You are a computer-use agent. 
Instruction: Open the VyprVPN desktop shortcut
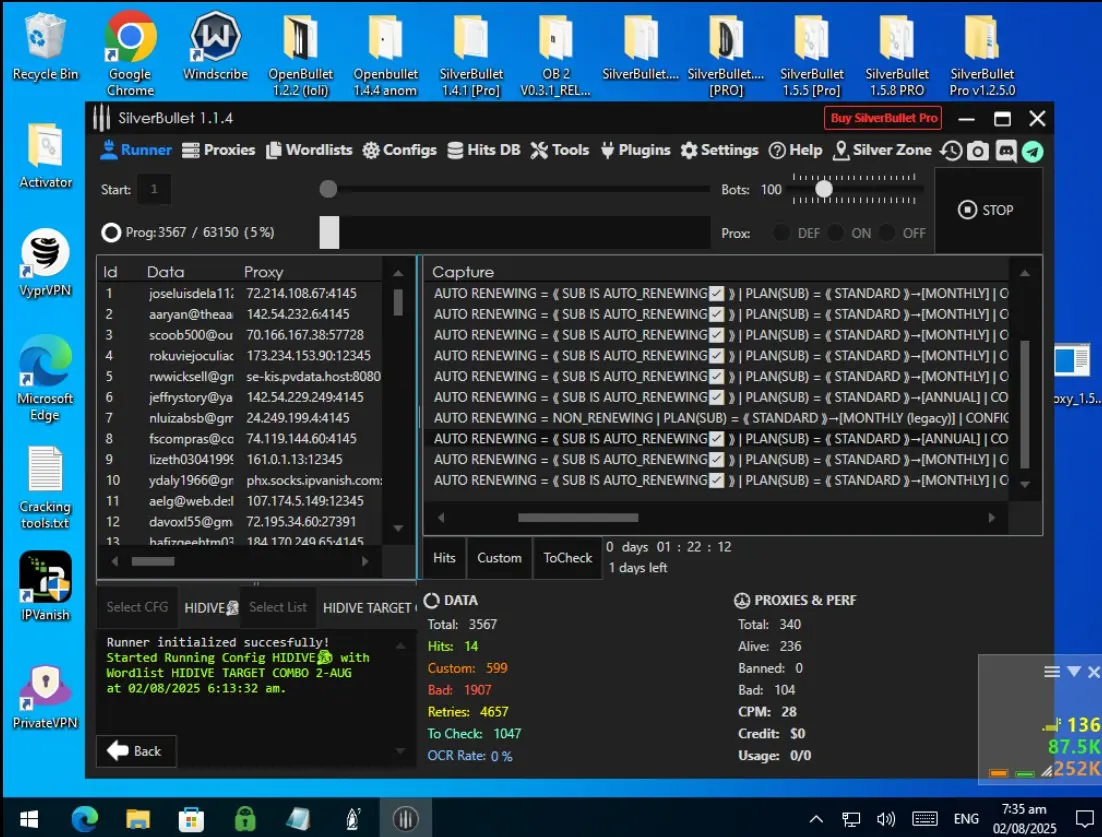(45, 263)
